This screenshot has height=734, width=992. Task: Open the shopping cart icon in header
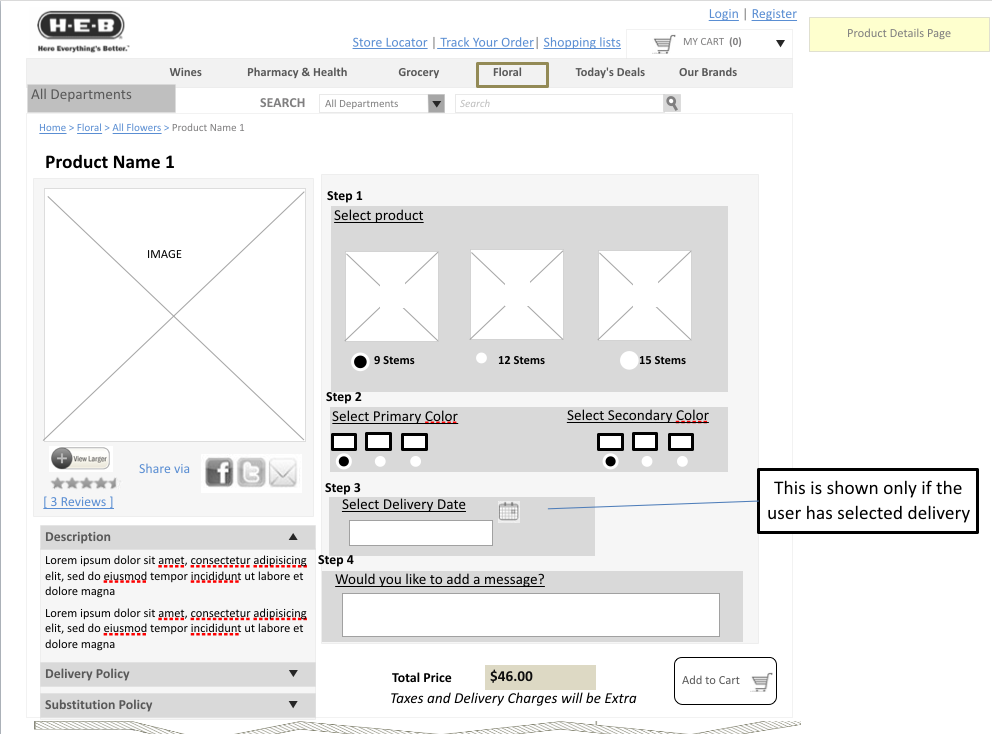coord(664,44)
